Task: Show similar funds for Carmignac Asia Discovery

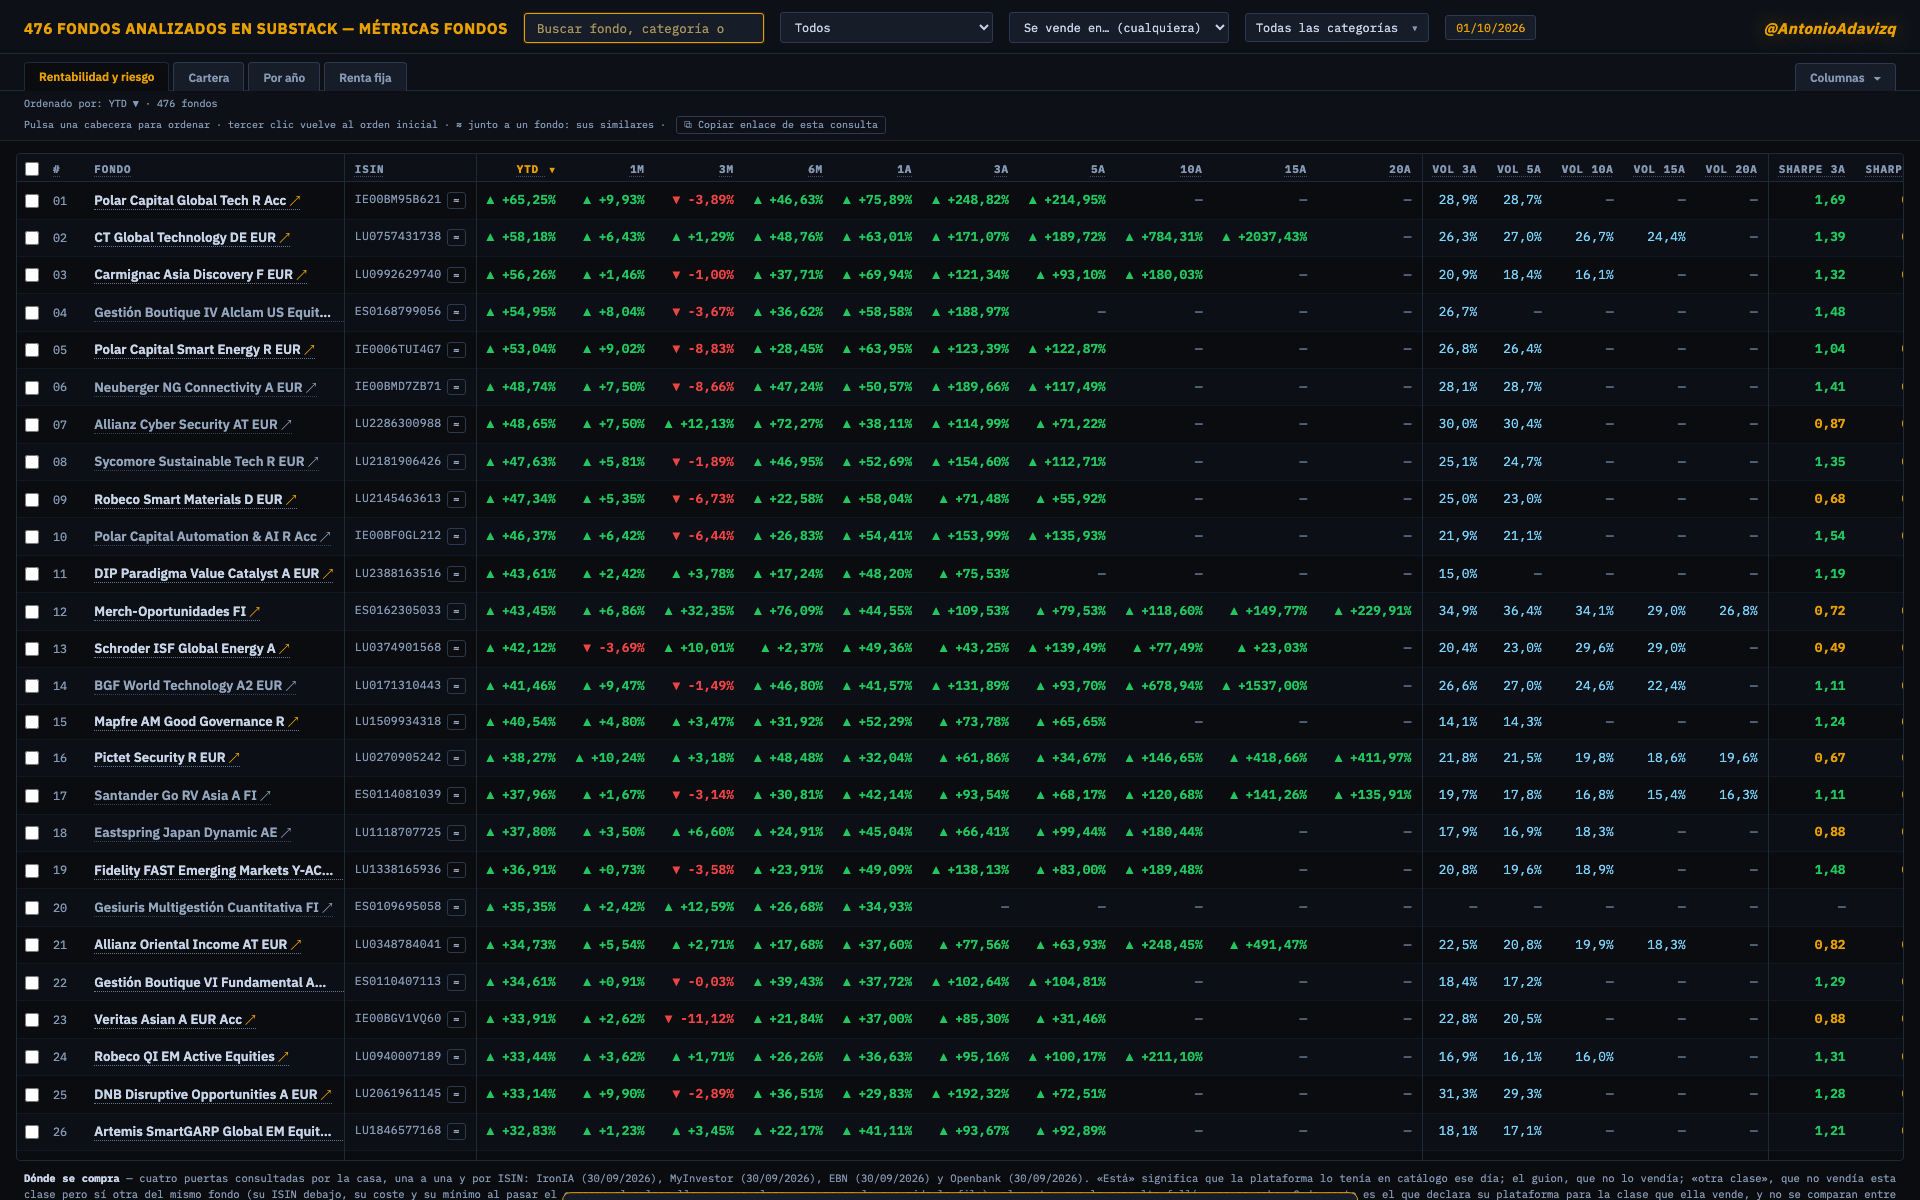Action: click(x=456, y=275)
